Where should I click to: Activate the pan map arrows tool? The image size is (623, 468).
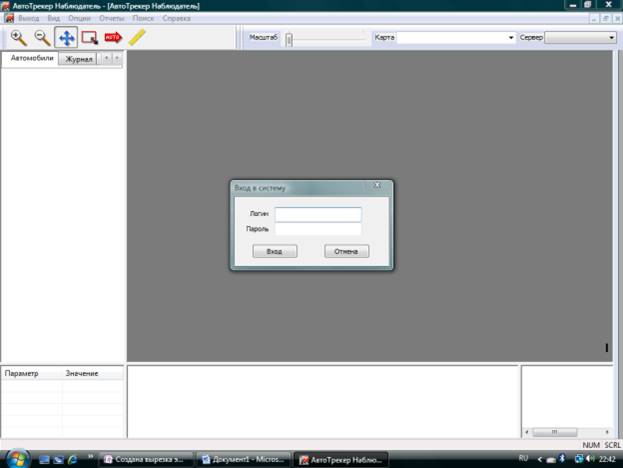(66, 38)
